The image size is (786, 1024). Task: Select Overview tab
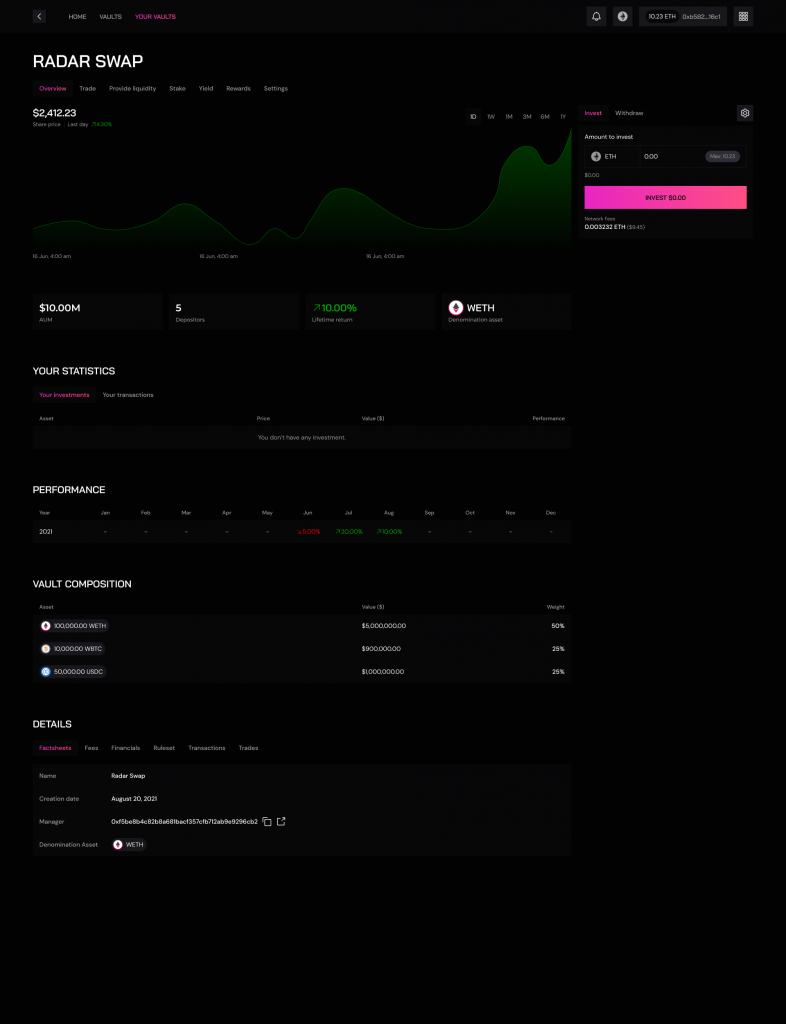pyautogui.click(x=52, y=89)
